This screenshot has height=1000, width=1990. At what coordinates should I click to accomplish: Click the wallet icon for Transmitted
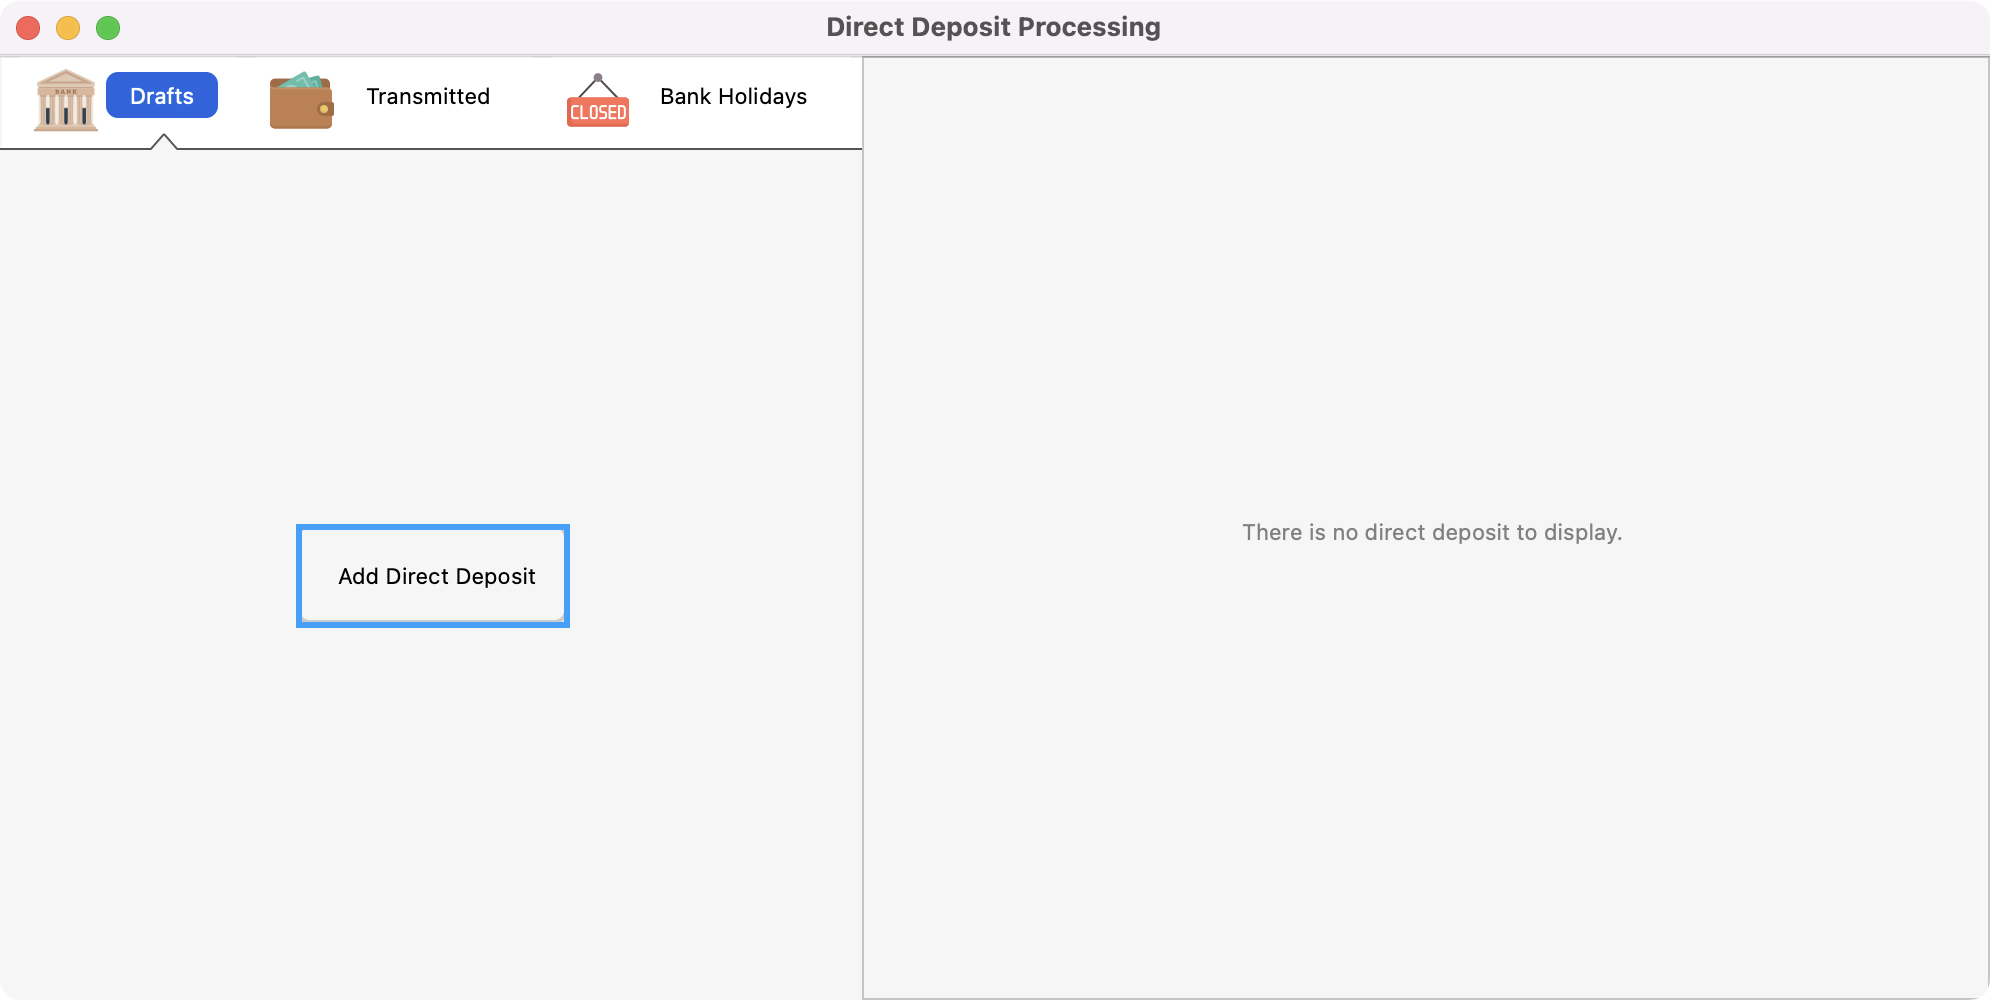coord(301,101)
